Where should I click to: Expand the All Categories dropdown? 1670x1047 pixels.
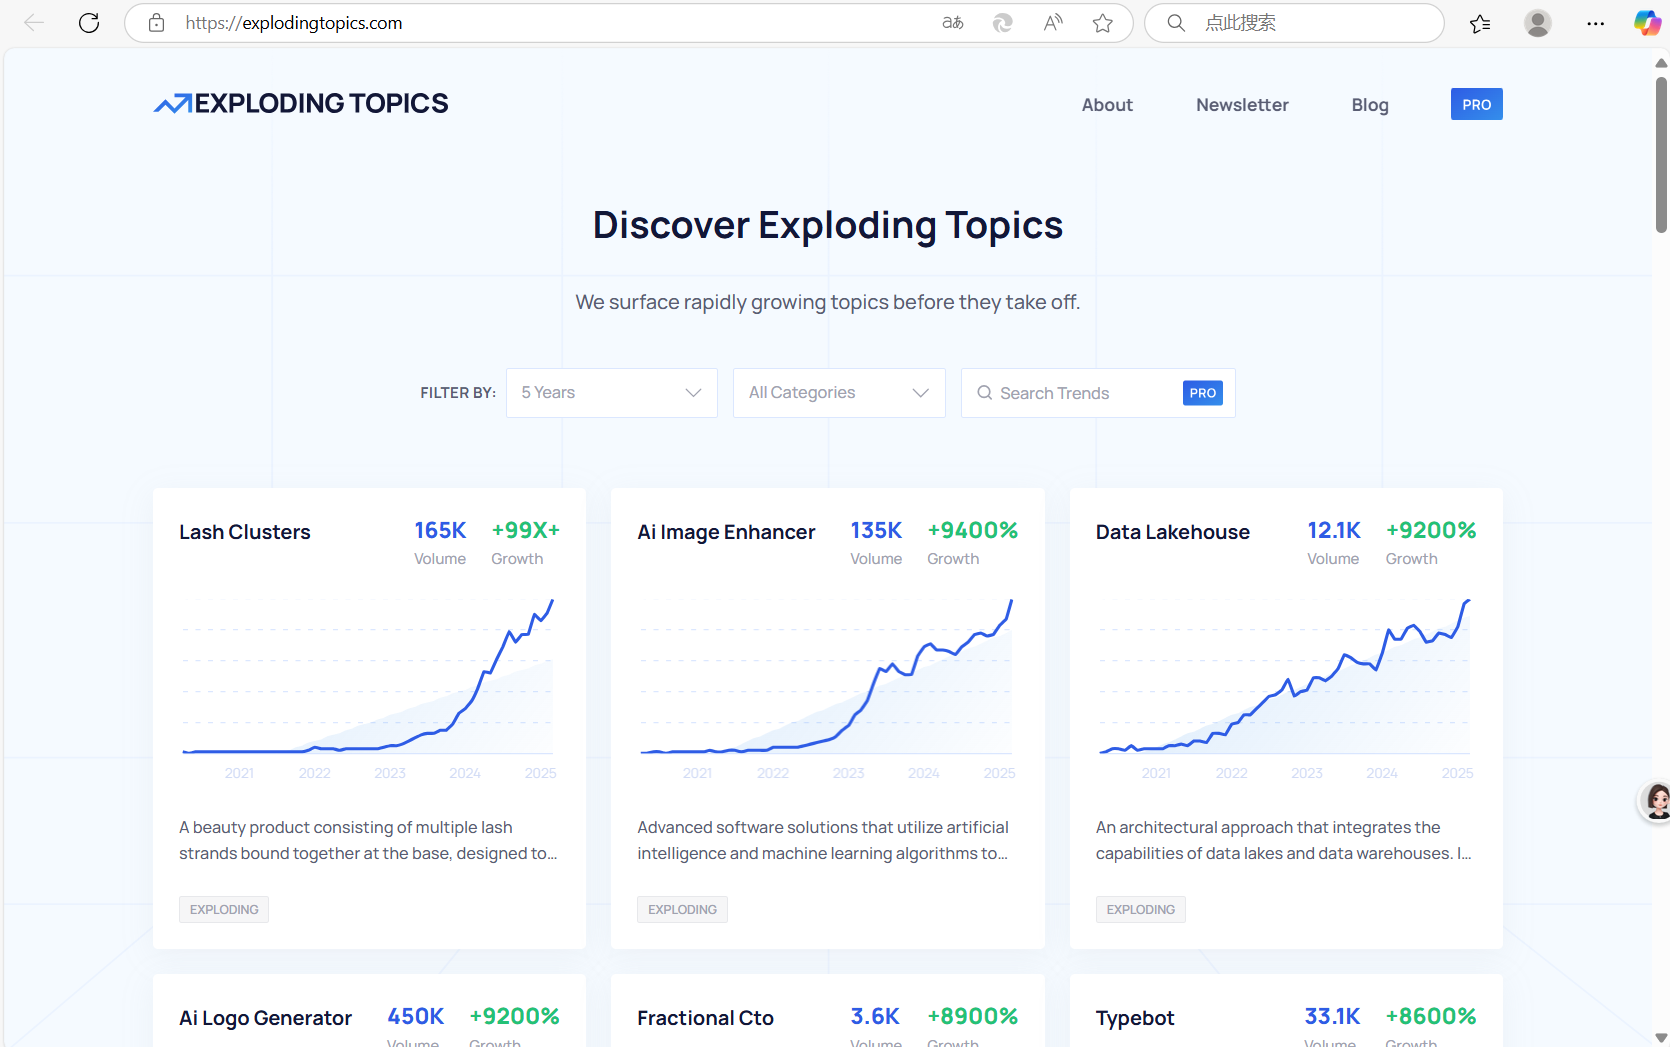click(839, 393)
